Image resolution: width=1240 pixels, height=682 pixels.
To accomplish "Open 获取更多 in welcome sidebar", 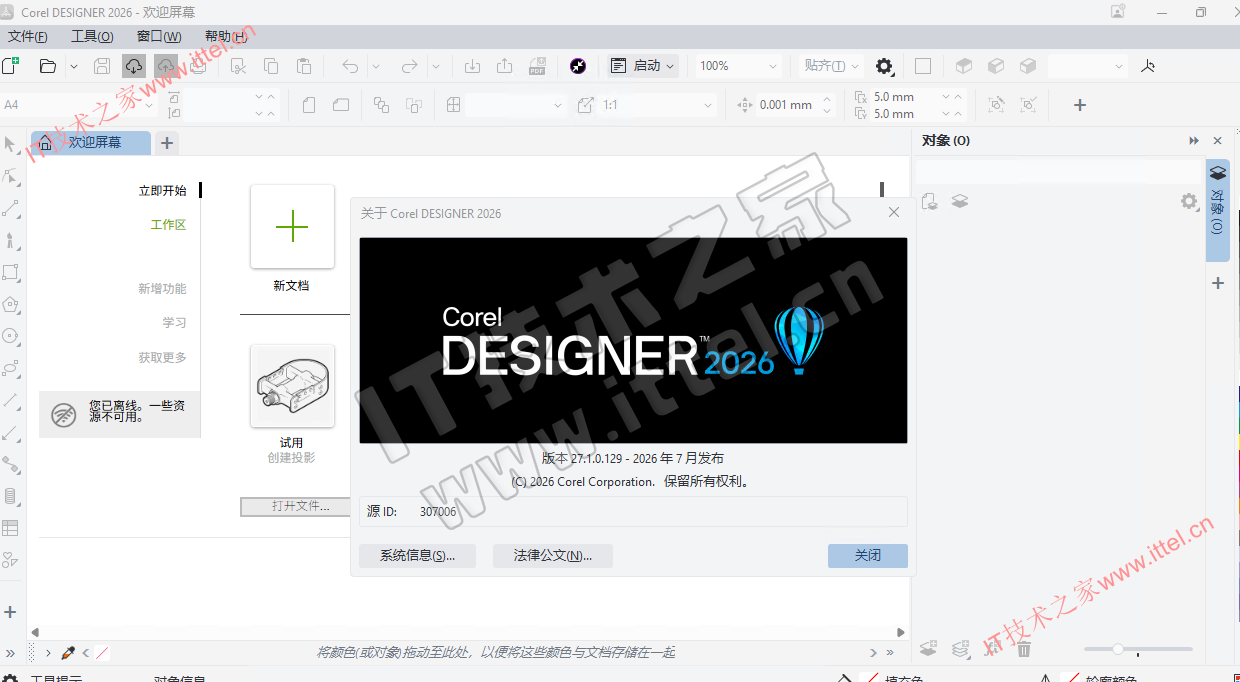I will point(162,357).
